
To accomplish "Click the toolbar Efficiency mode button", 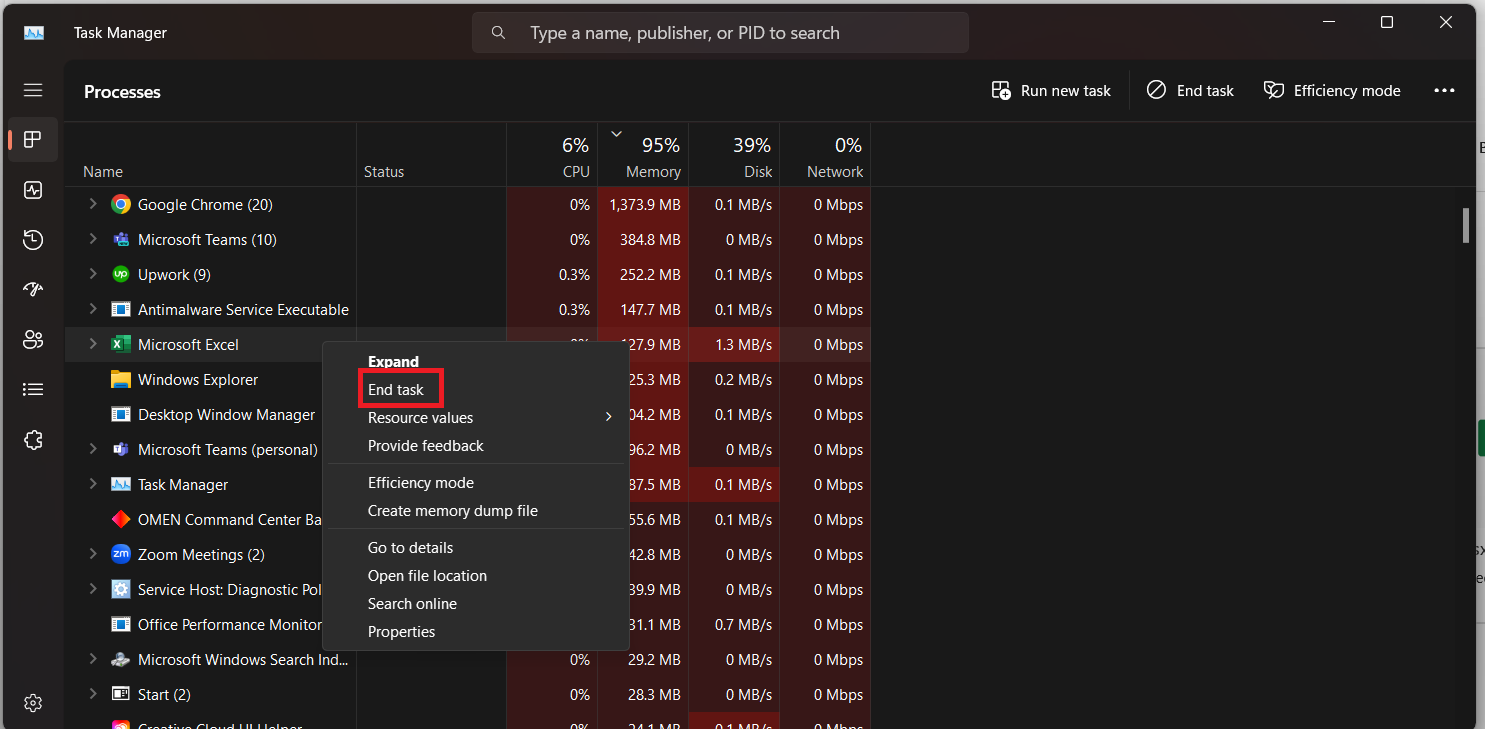I will click(1331, 91).
